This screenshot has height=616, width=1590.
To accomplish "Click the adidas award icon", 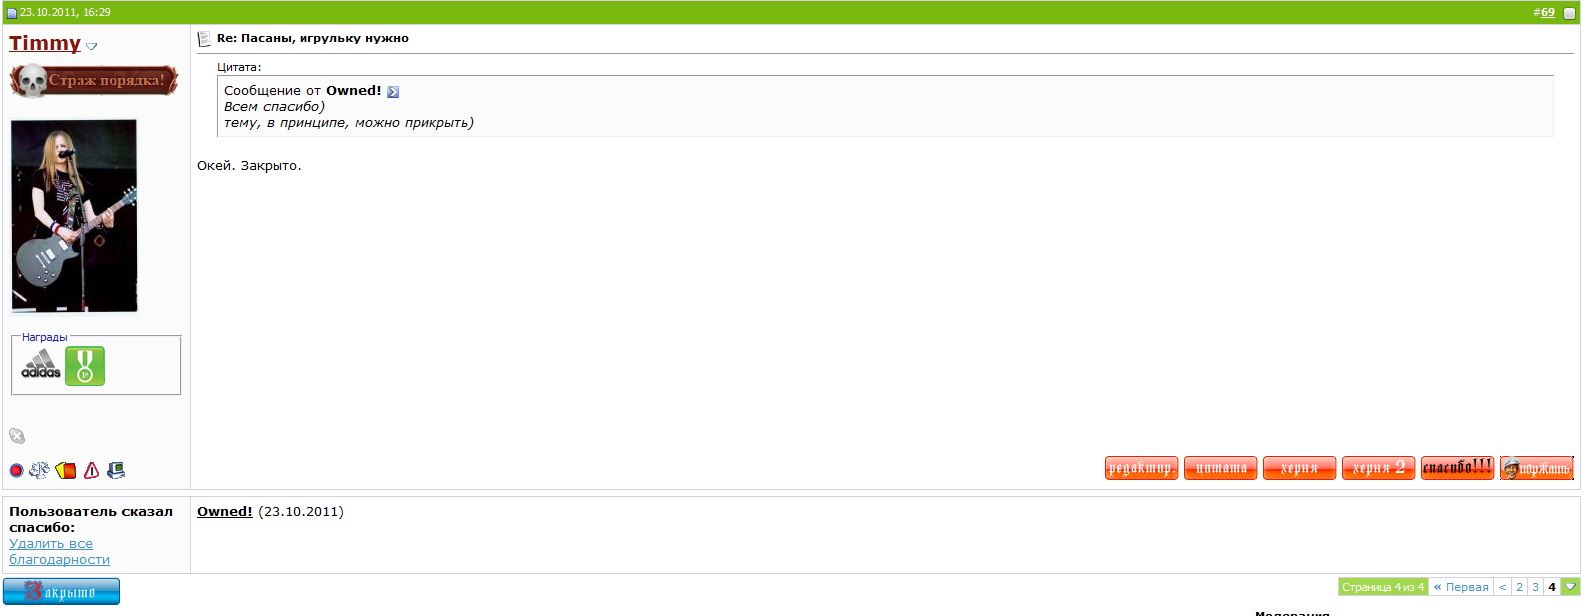I will click(x=41, y=365).
